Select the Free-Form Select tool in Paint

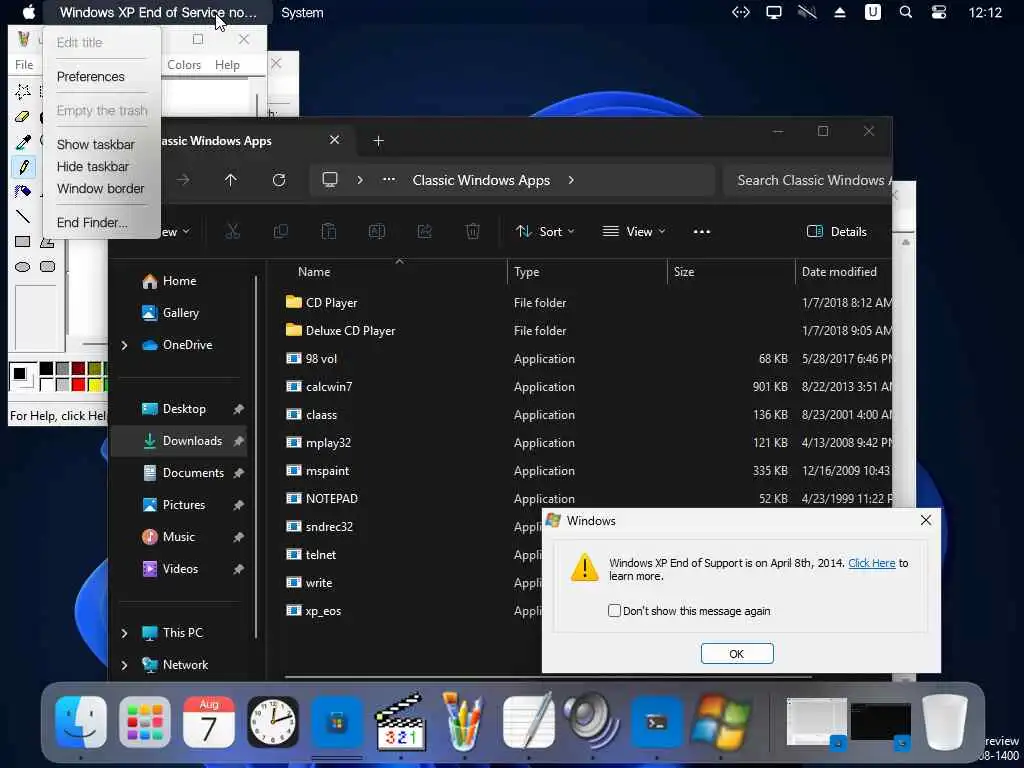[x=23, y=91]
